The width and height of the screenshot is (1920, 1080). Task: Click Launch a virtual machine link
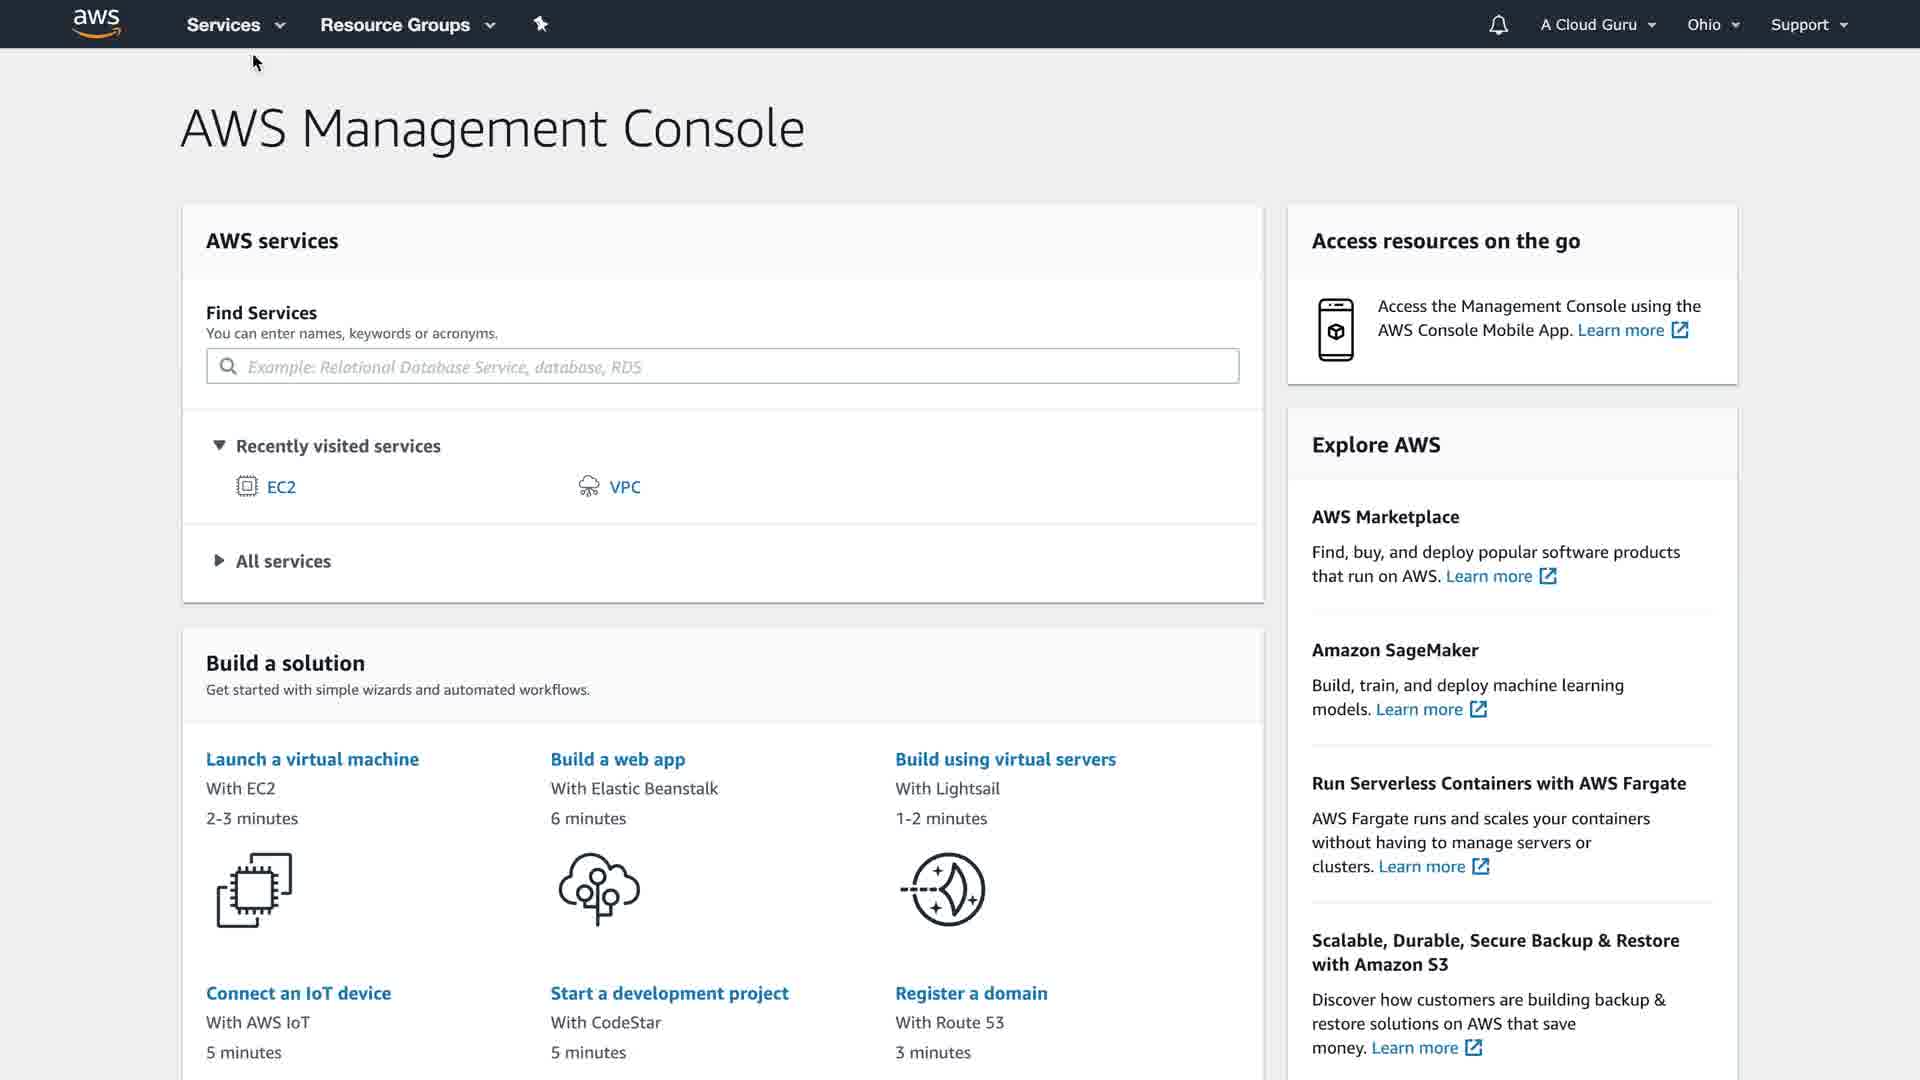click(x=312, y=759)
